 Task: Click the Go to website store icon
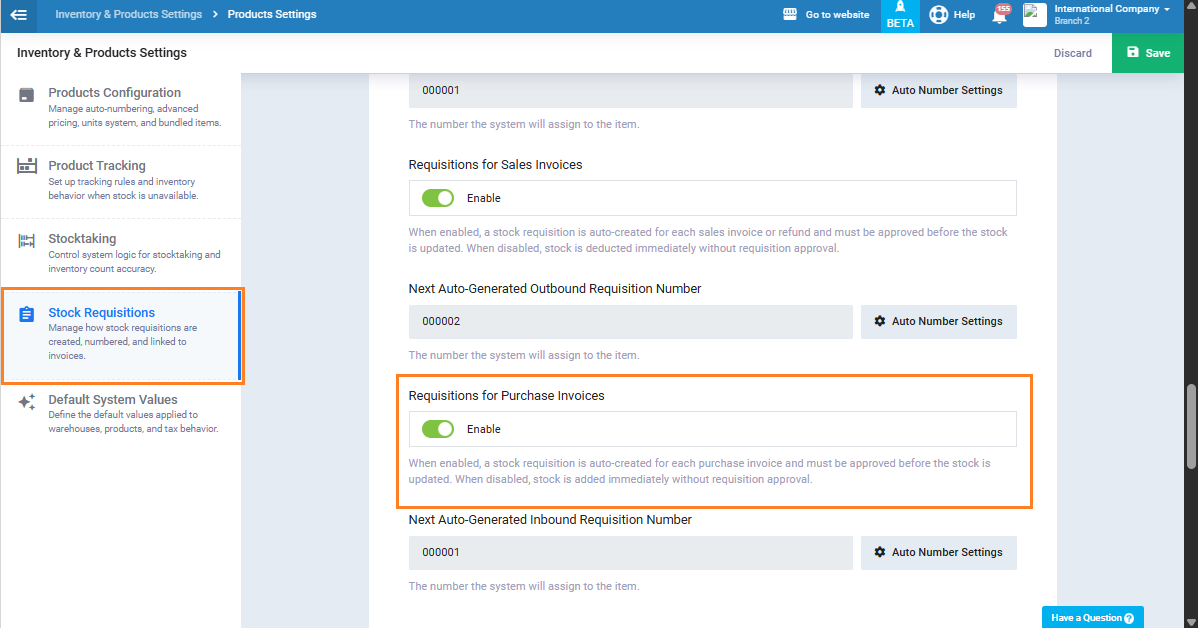[x=789, y=15]
